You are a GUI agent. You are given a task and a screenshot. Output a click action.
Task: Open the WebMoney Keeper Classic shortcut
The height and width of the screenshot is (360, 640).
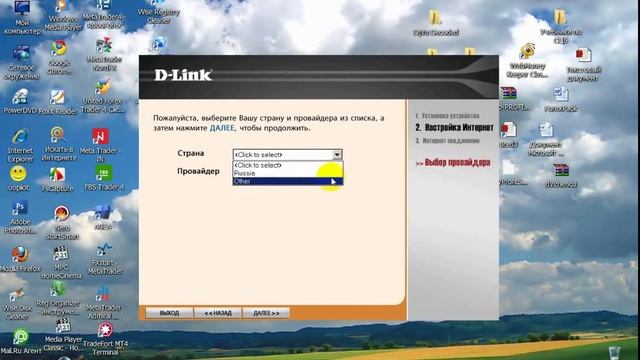pos(527,60)
